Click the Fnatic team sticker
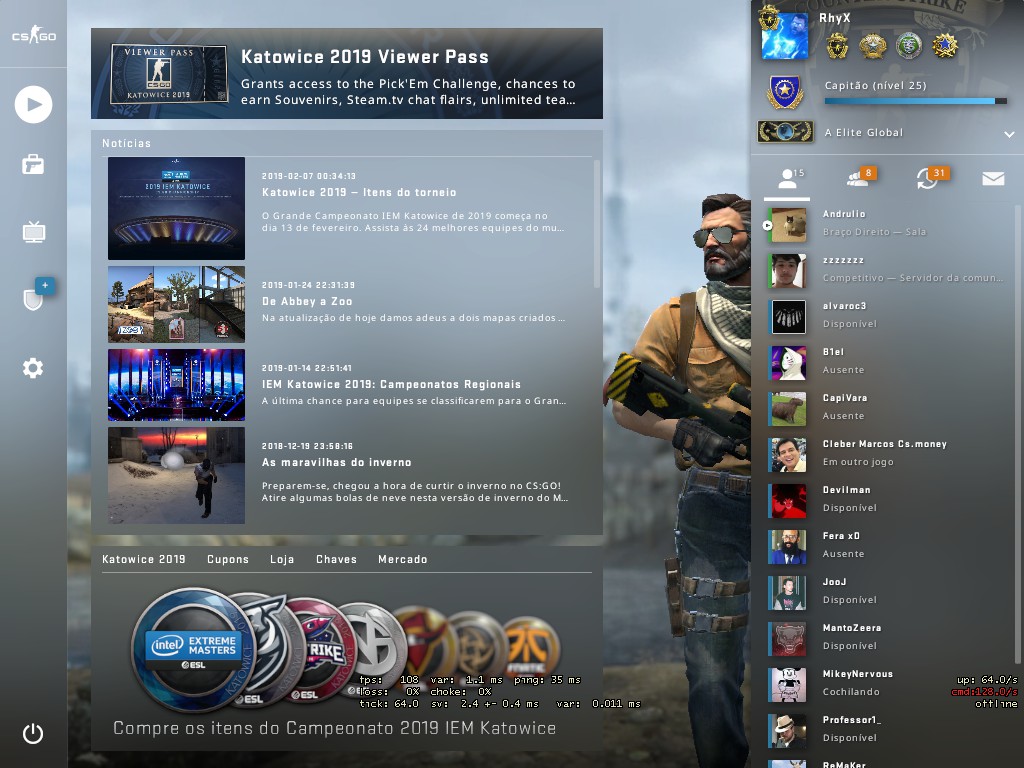This screenshot has width=1024, height=768. pos(532,648)
